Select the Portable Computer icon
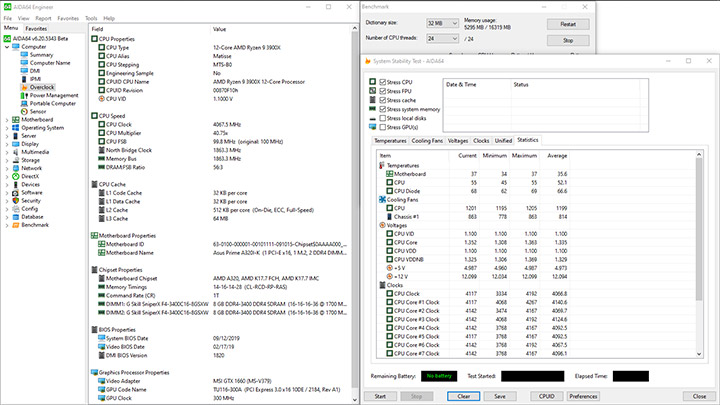720x405 pixels. point(23,103)
